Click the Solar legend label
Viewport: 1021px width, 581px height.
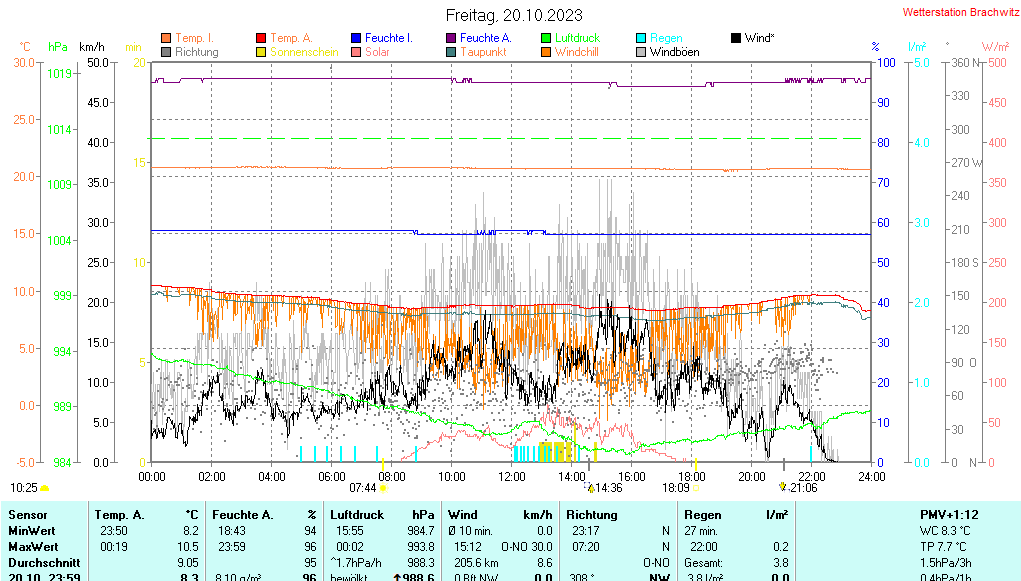(377, 52)
